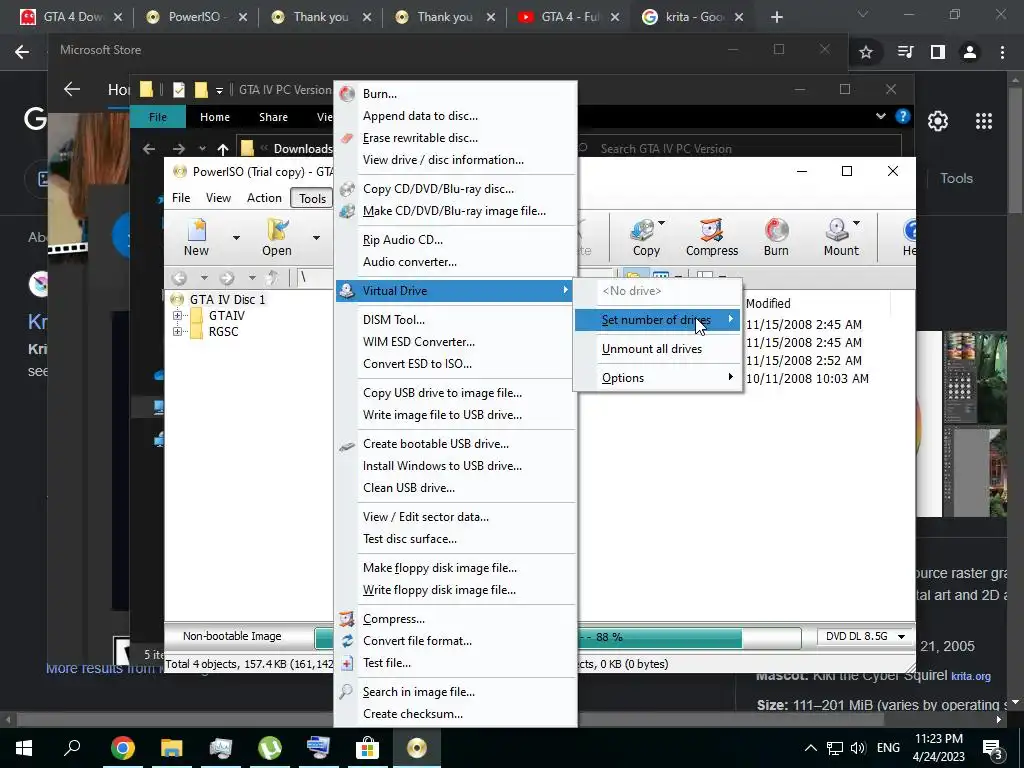Select Audio converter...
The image size is (1024, 768).
click(456, 262)
